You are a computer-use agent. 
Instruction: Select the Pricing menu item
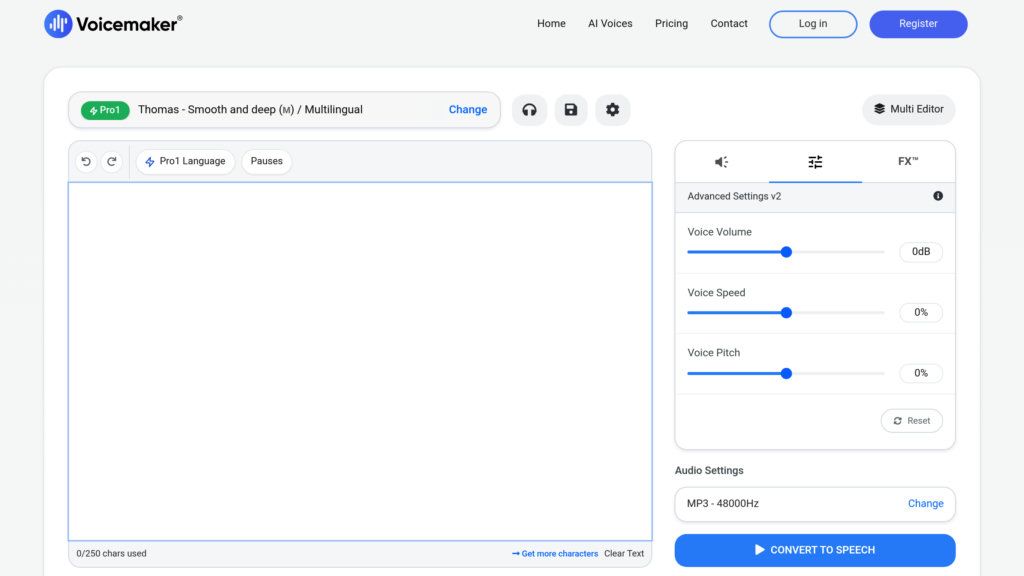tap(671, 23)
